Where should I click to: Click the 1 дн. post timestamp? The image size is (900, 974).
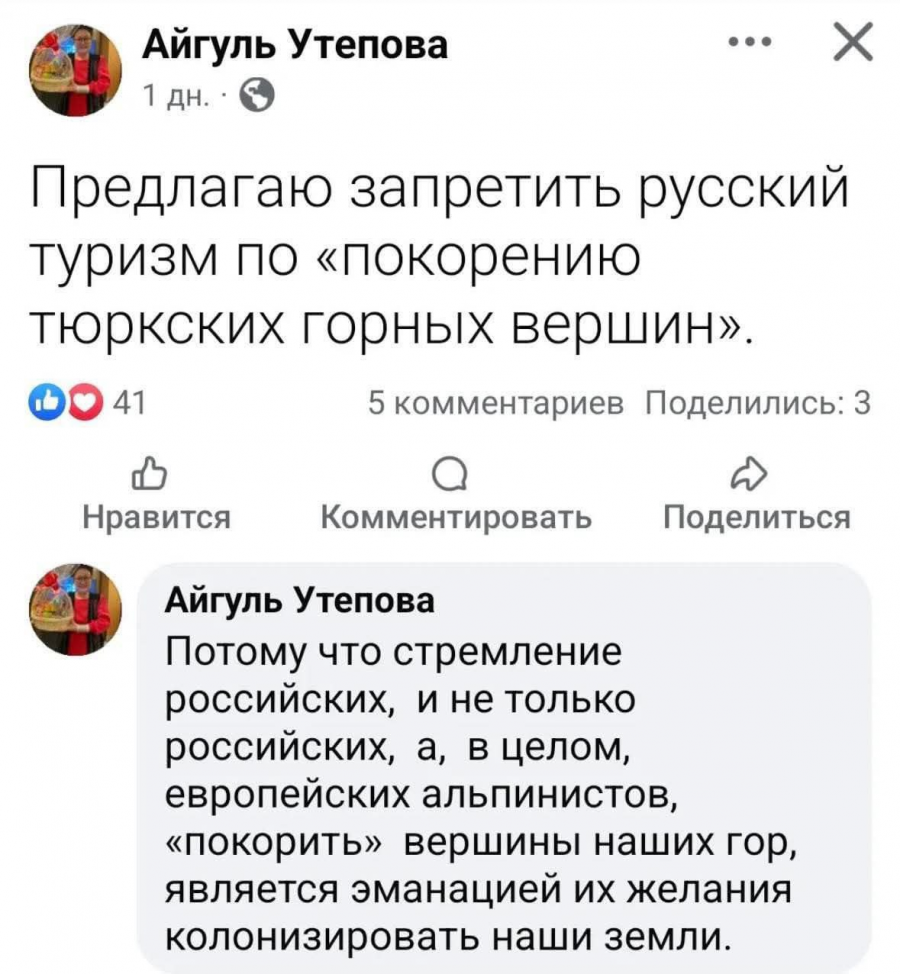174,97
